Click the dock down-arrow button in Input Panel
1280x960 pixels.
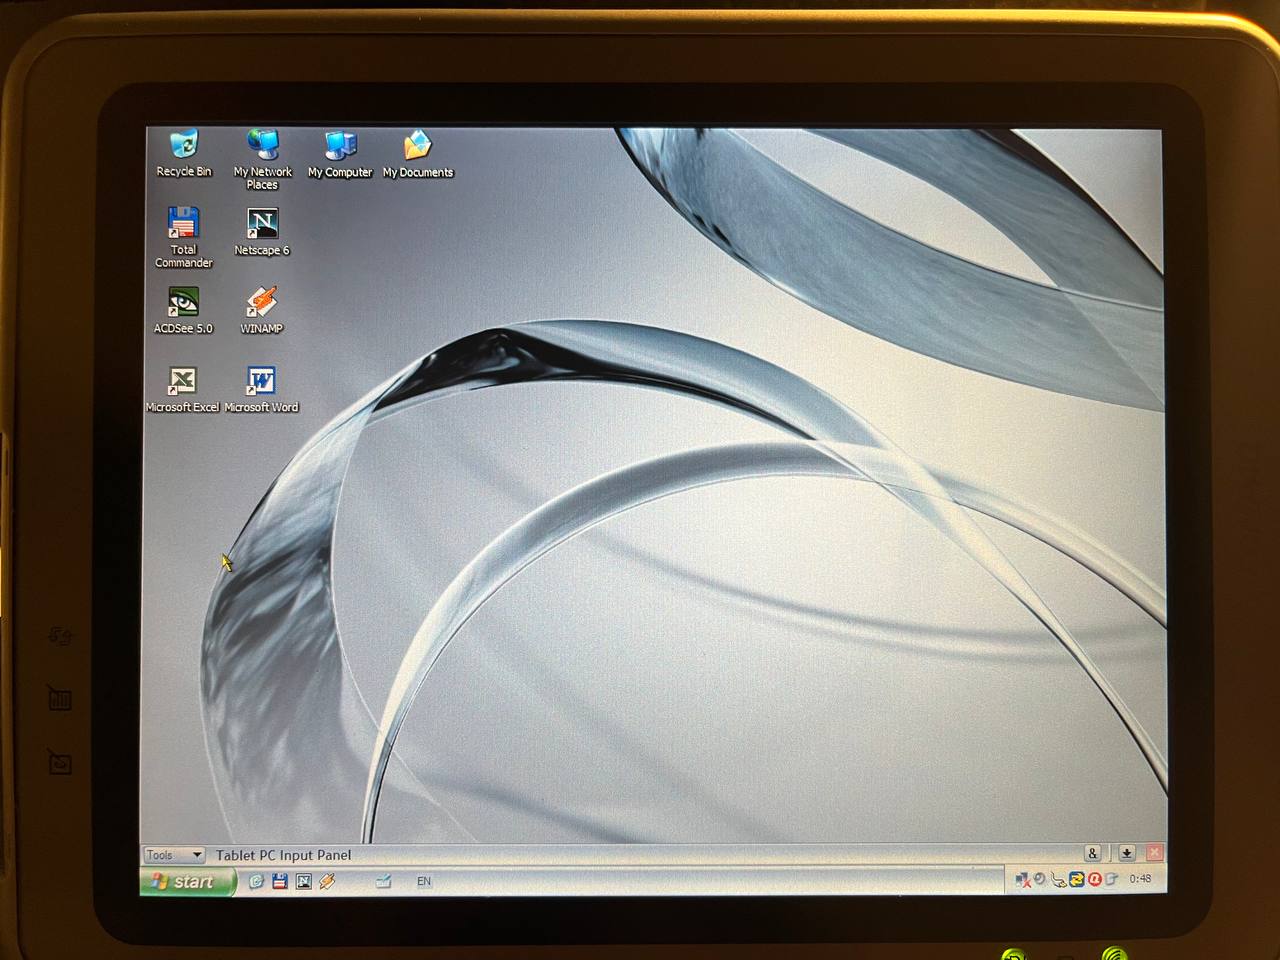point(1126,853)
